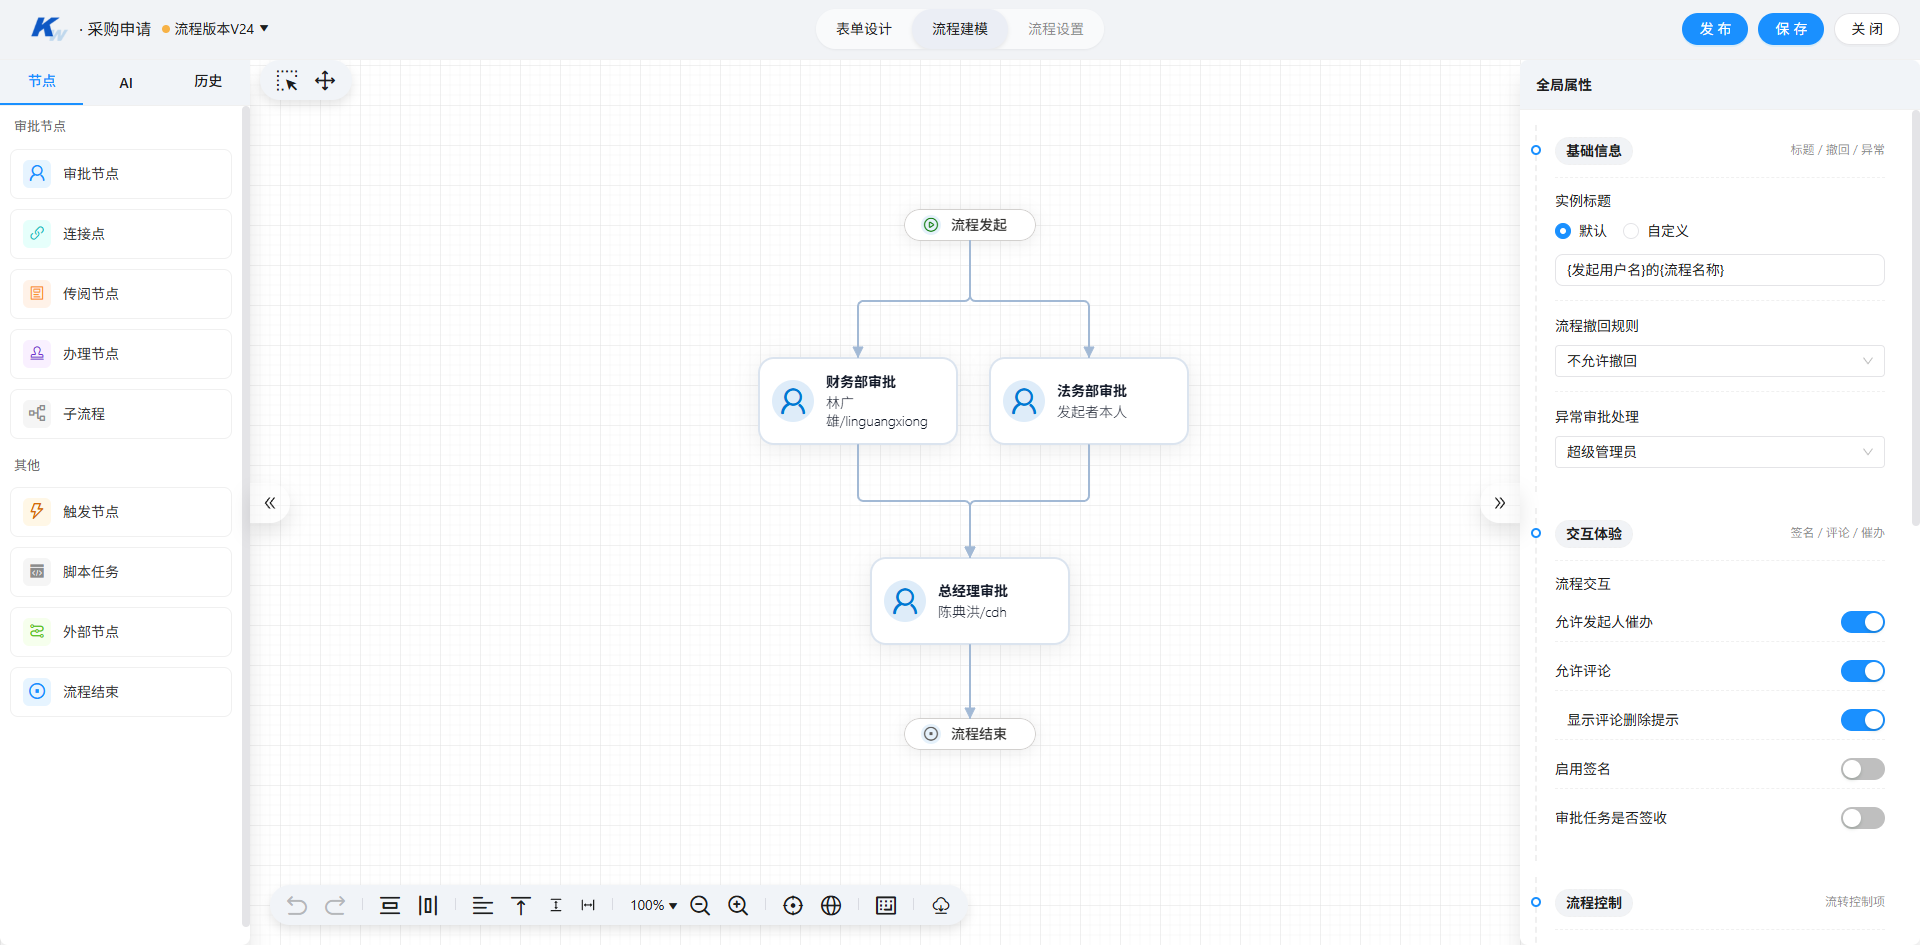Screen dimensions: 1920x945
Task: Align selected nodes to the left
Action: (x=483, y=906)
